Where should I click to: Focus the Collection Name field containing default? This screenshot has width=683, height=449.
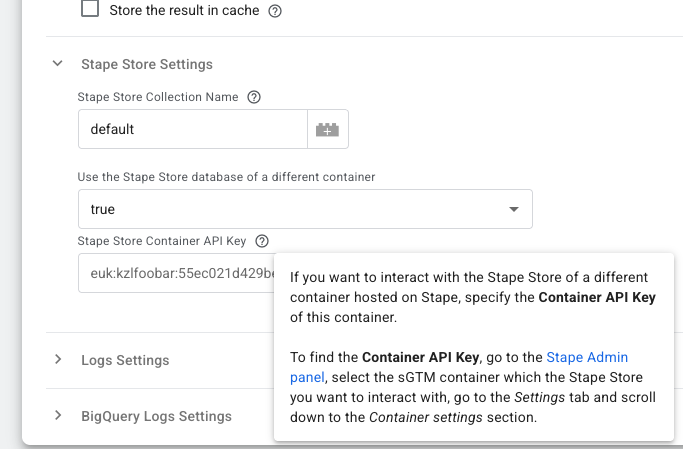tap(192, 129)
